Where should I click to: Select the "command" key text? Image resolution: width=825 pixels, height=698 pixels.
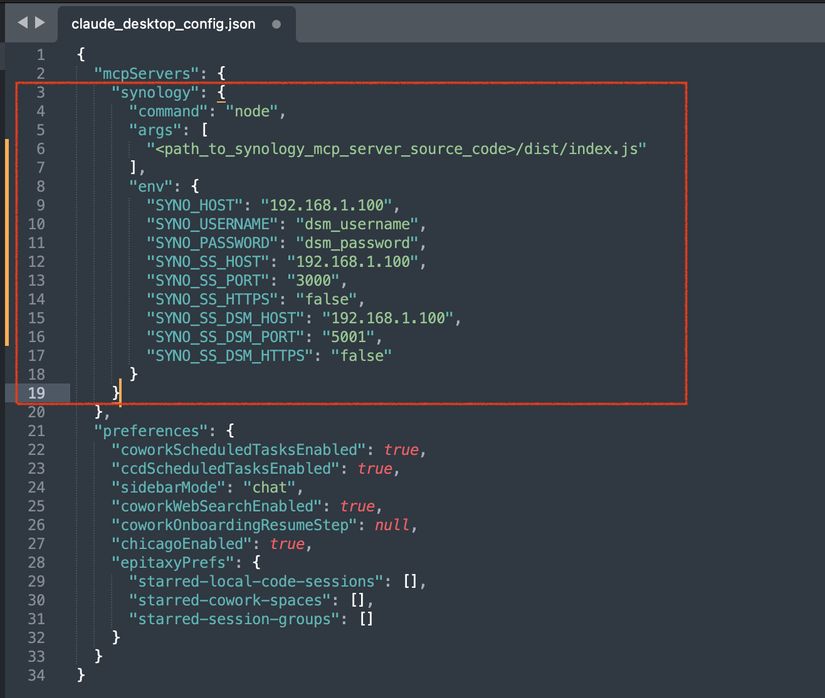click(x=168, y=111)
